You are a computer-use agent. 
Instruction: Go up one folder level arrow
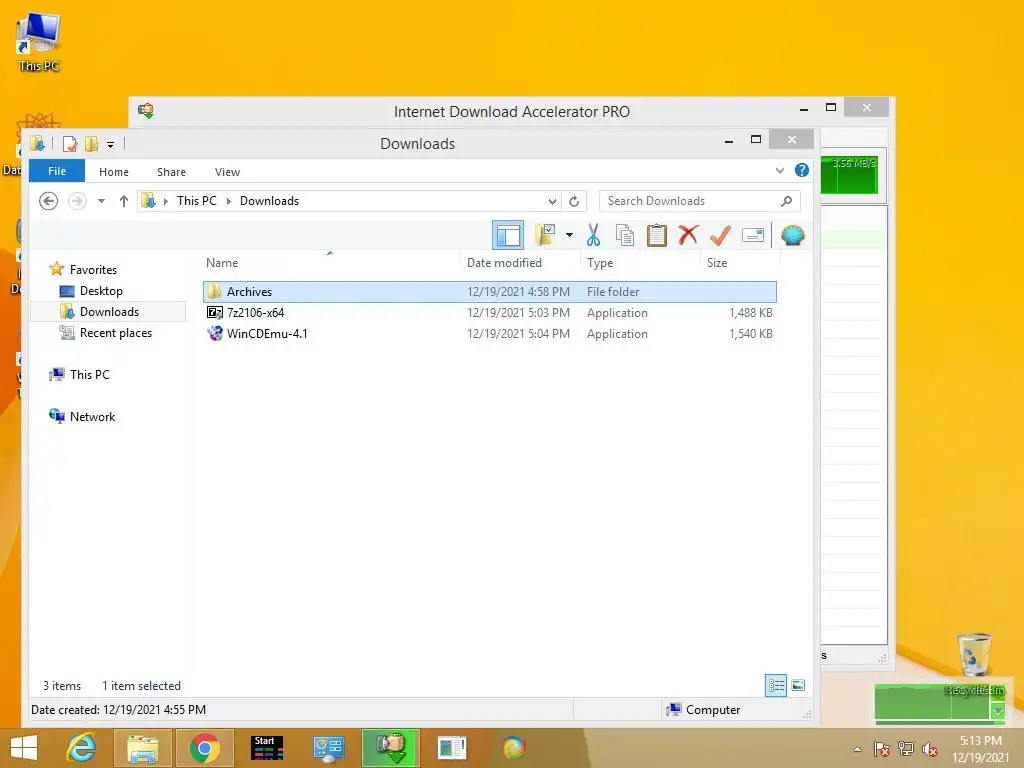click(123, 201)
